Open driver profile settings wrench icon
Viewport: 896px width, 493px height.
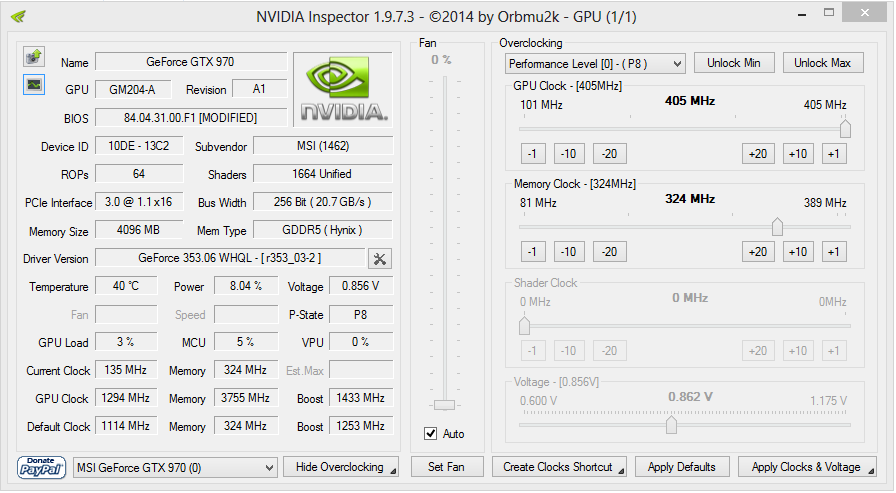379,259
